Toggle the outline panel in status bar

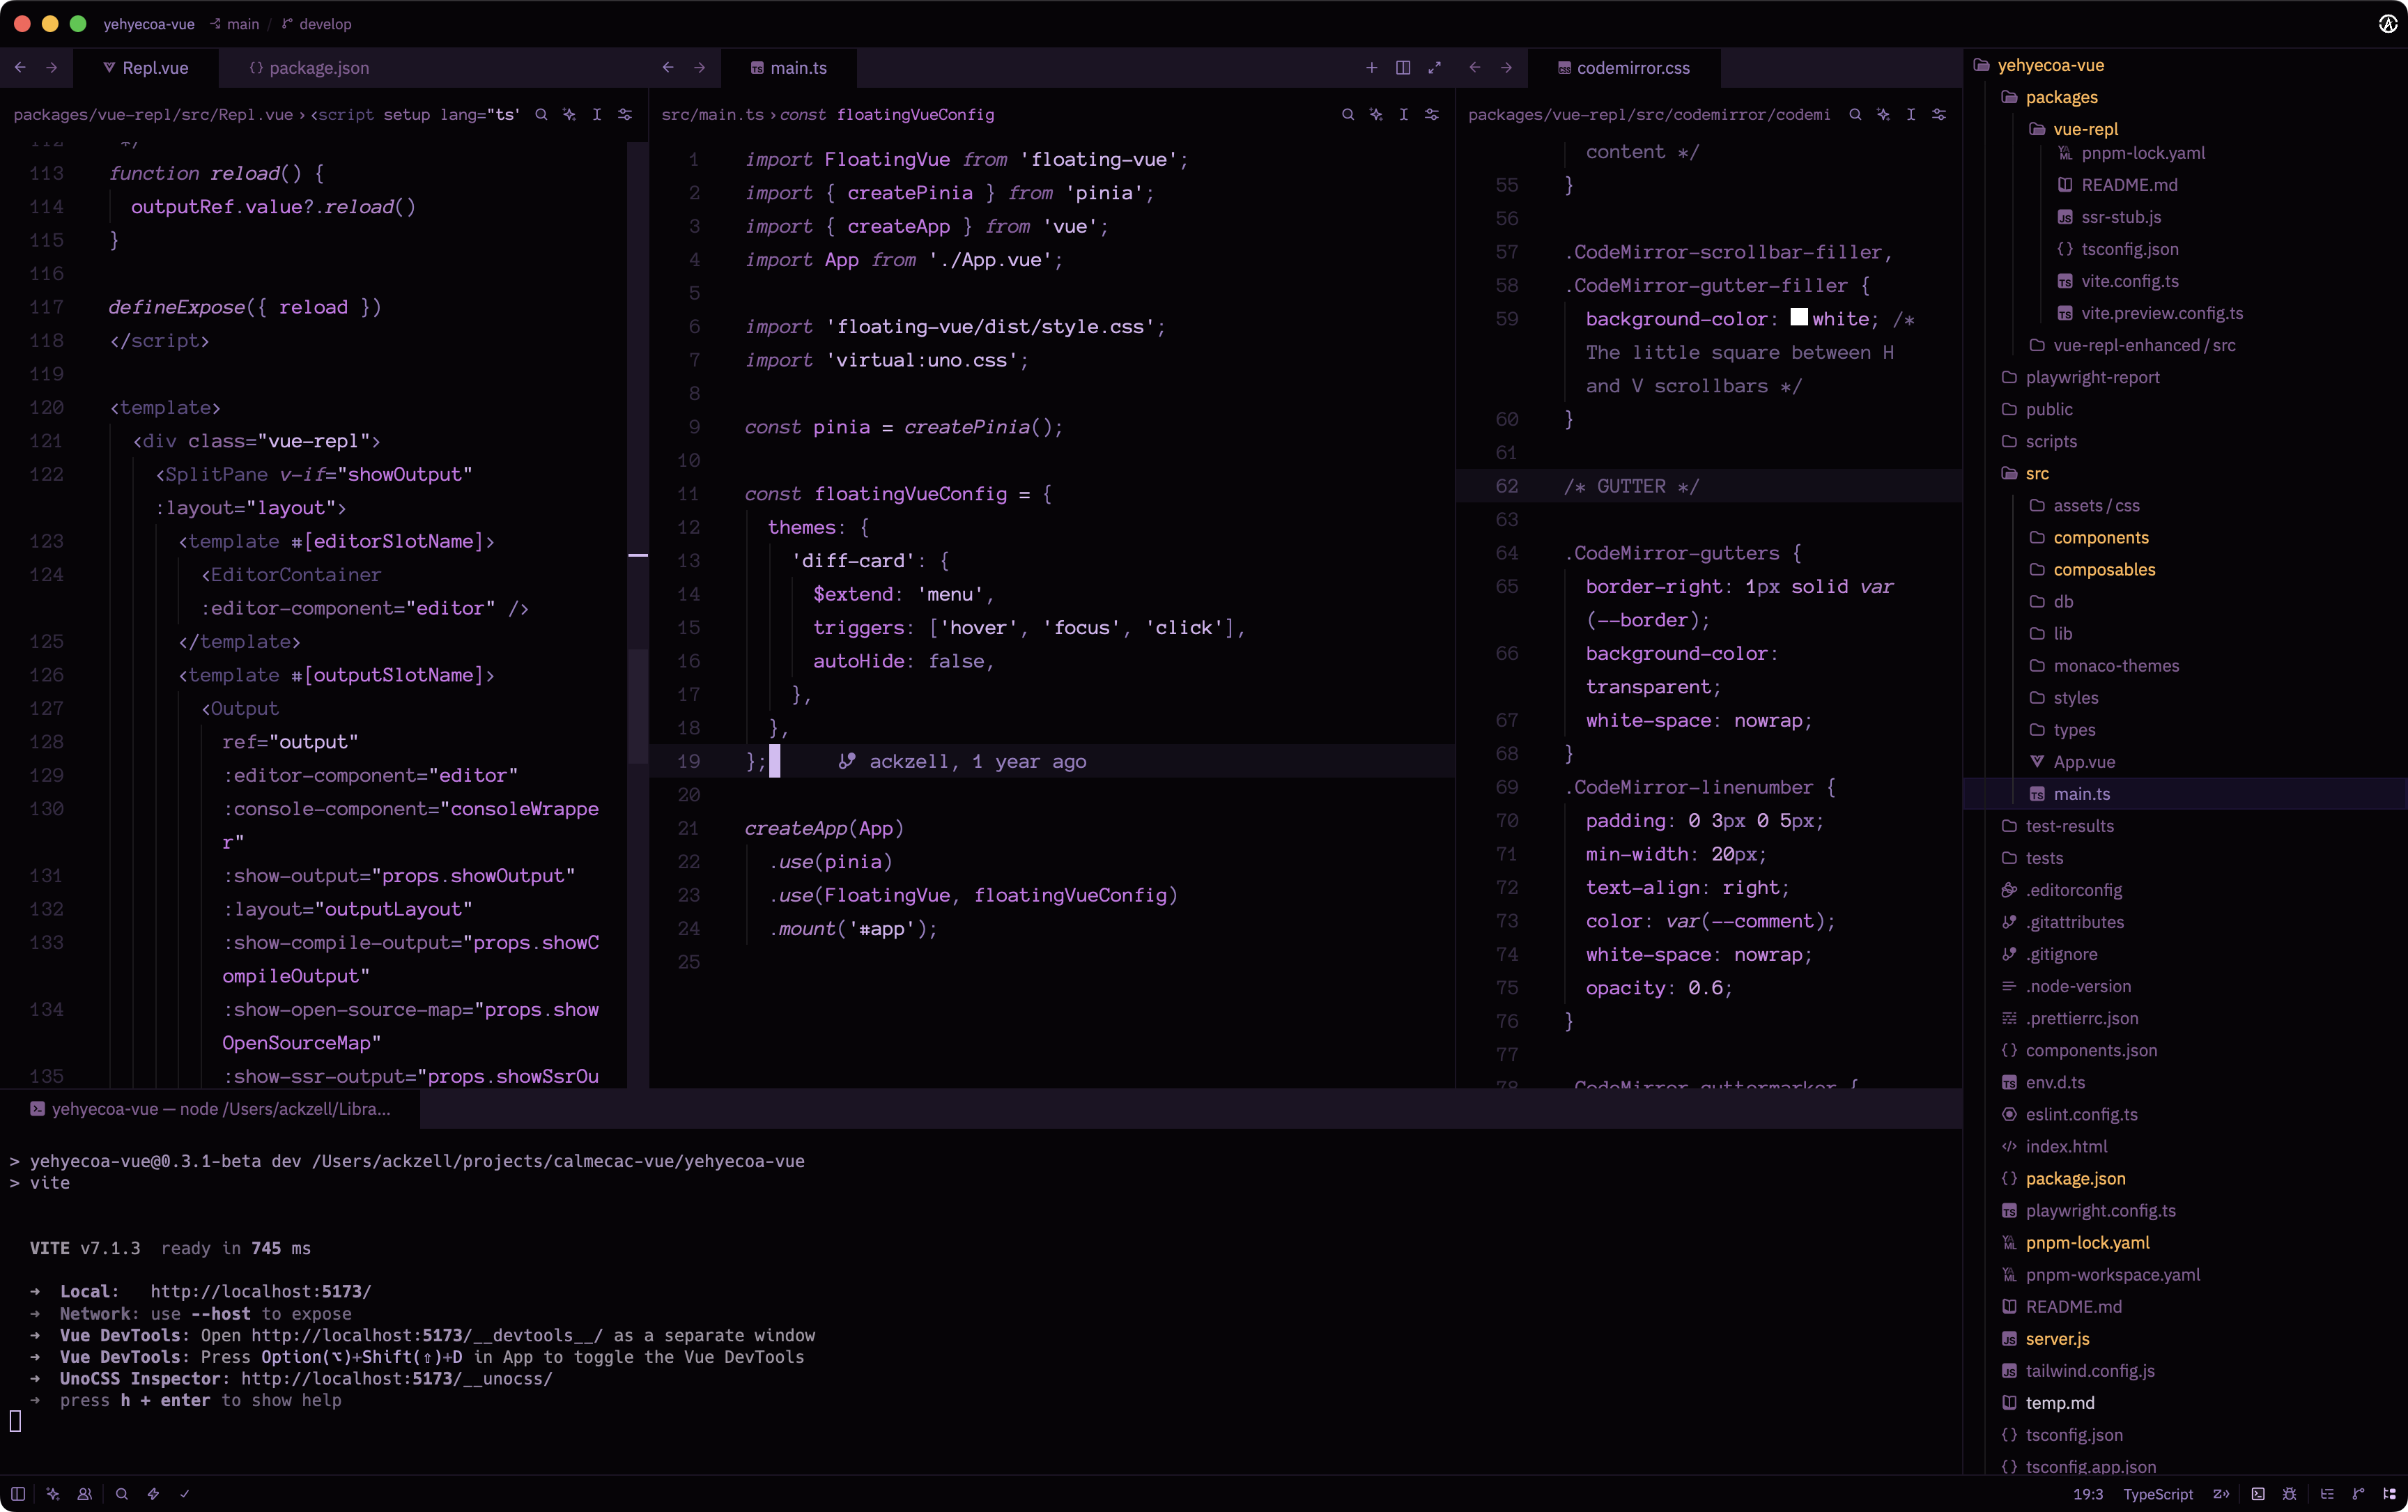[x=2327, y=1494]
